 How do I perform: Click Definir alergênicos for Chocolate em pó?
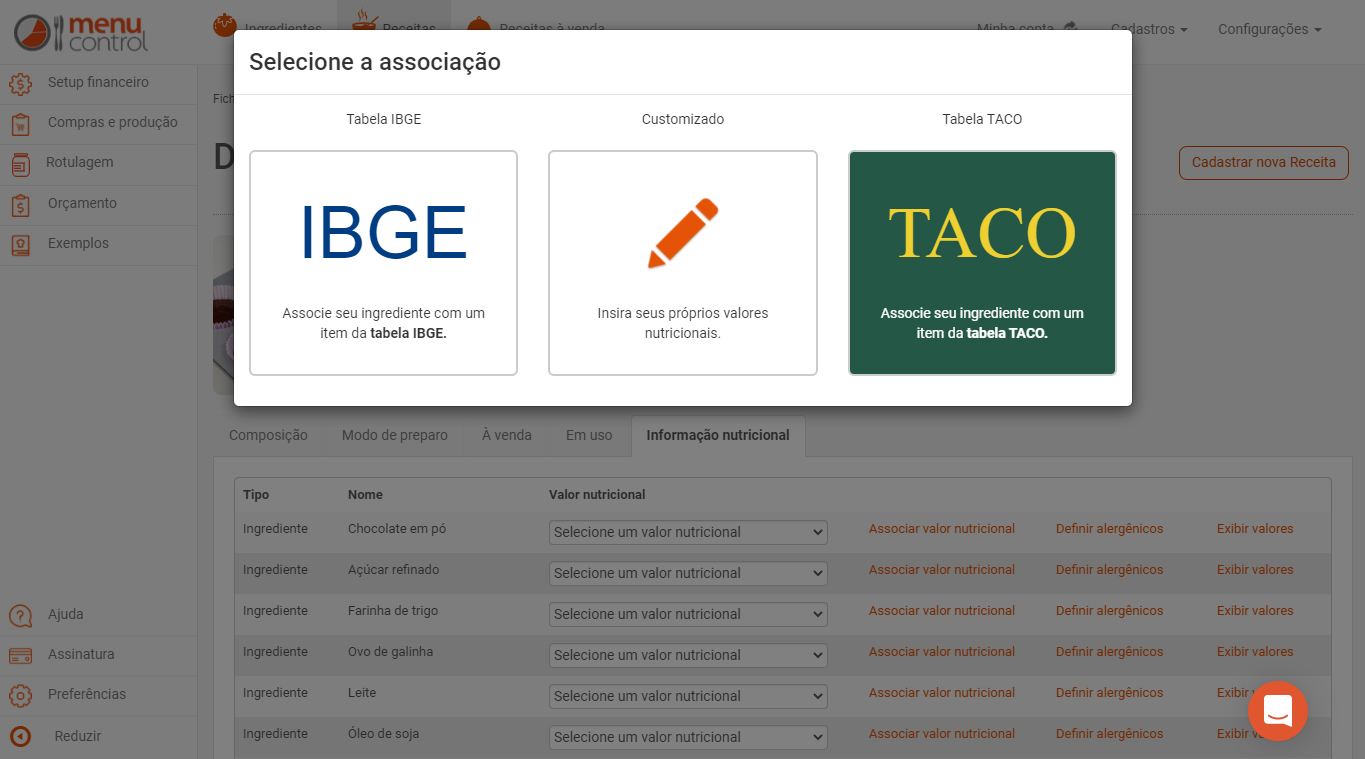coord(1110,529)
